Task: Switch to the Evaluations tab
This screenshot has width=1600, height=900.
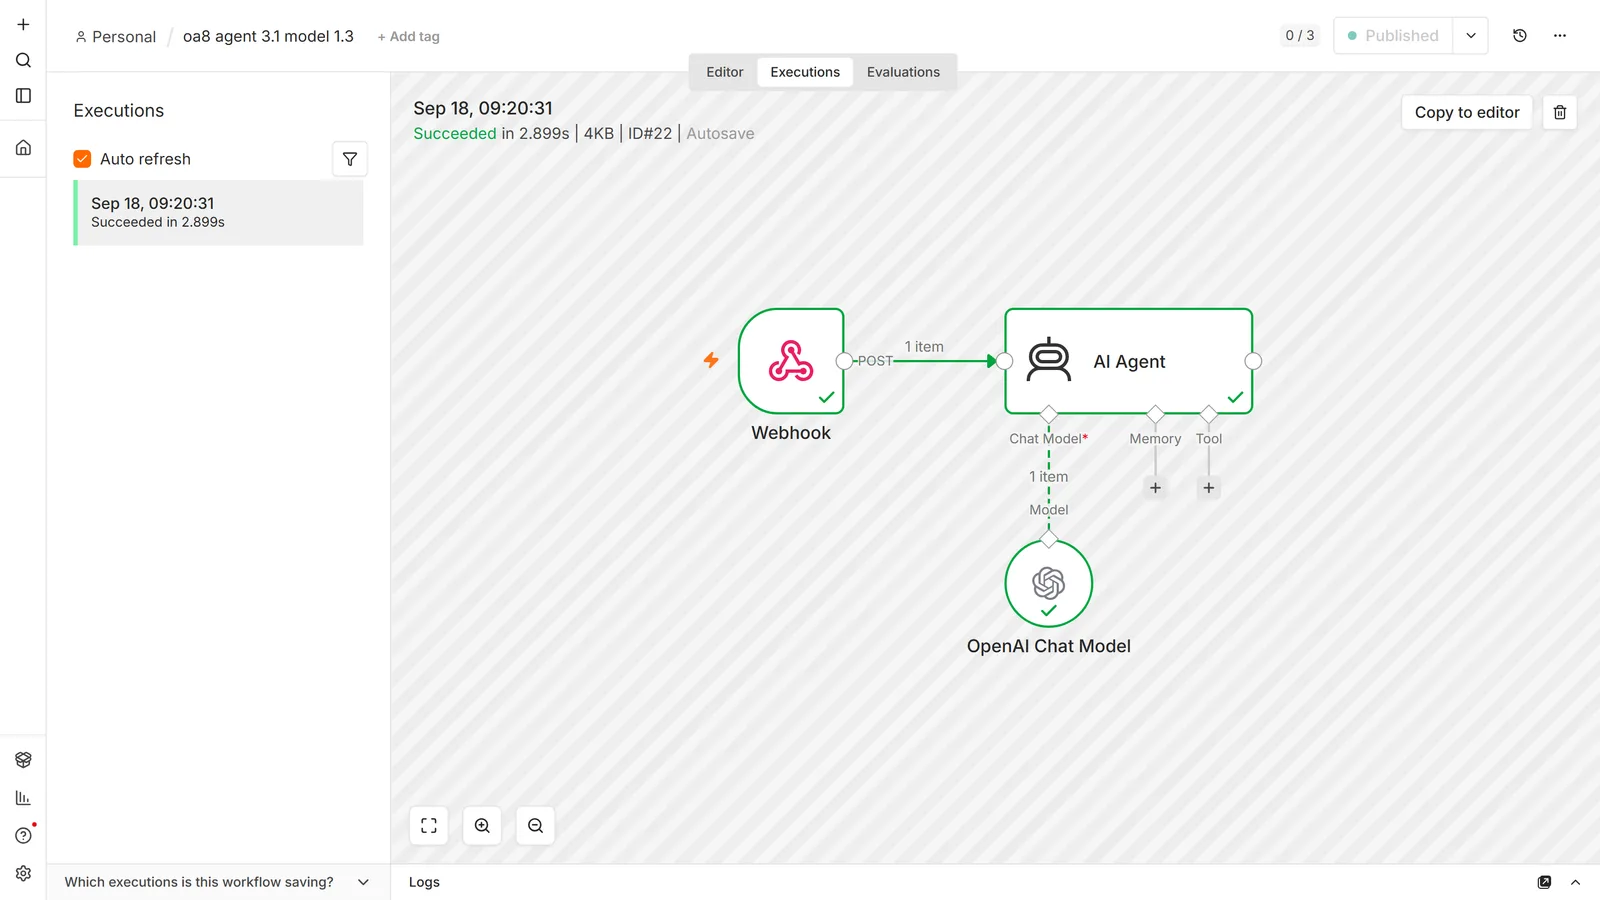Action: click(x=903, y=72)
